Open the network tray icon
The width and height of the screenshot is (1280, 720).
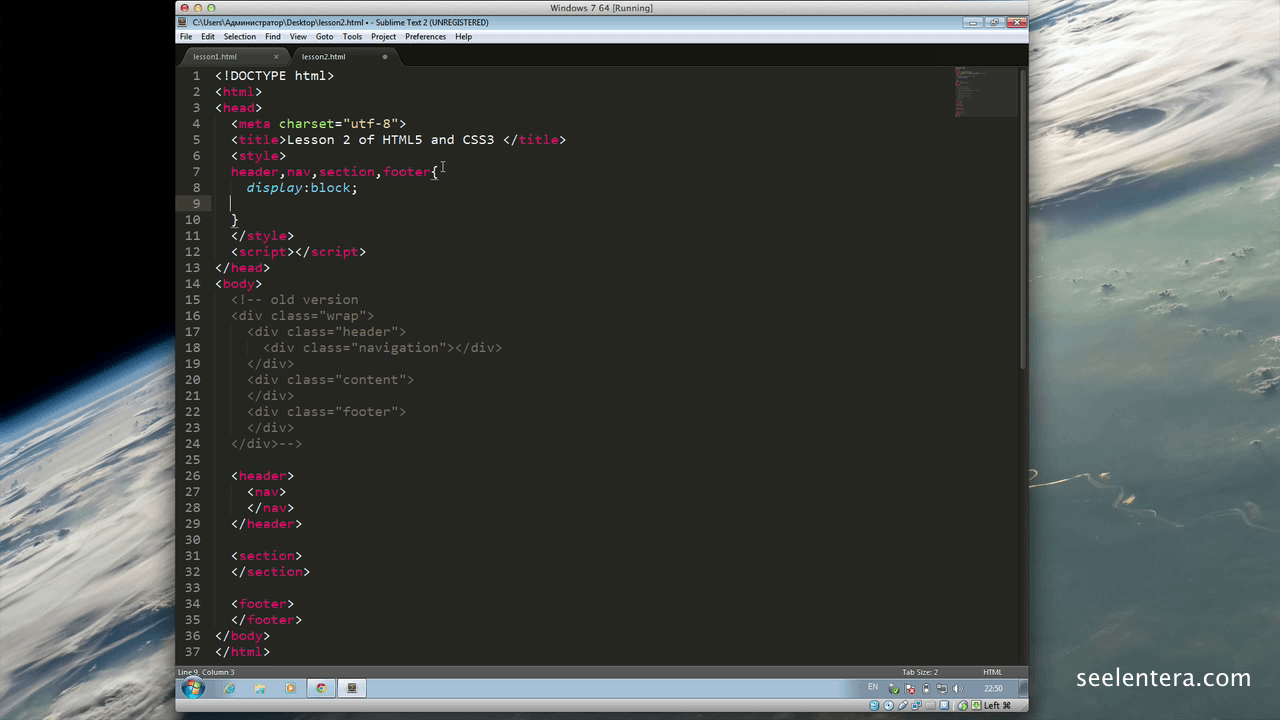[942, 689]
